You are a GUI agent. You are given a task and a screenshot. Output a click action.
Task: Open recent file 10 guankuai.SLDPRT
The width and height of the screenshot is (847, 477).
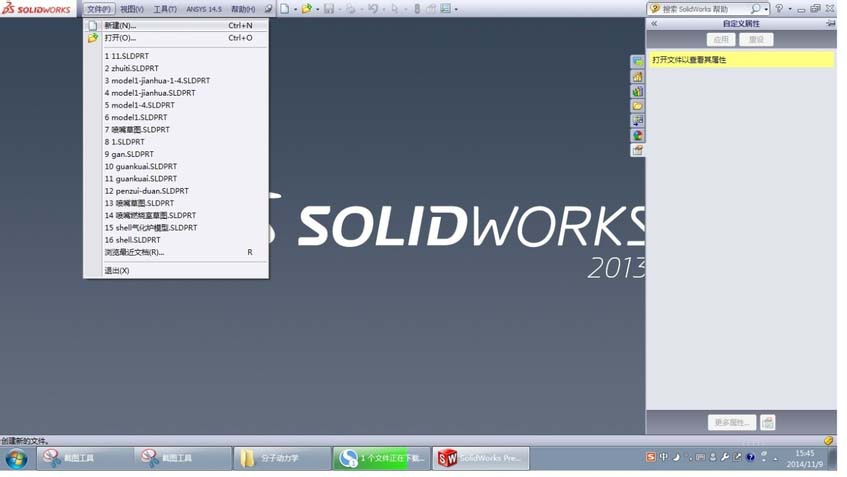pyautogui.click(x=176, y=166)
